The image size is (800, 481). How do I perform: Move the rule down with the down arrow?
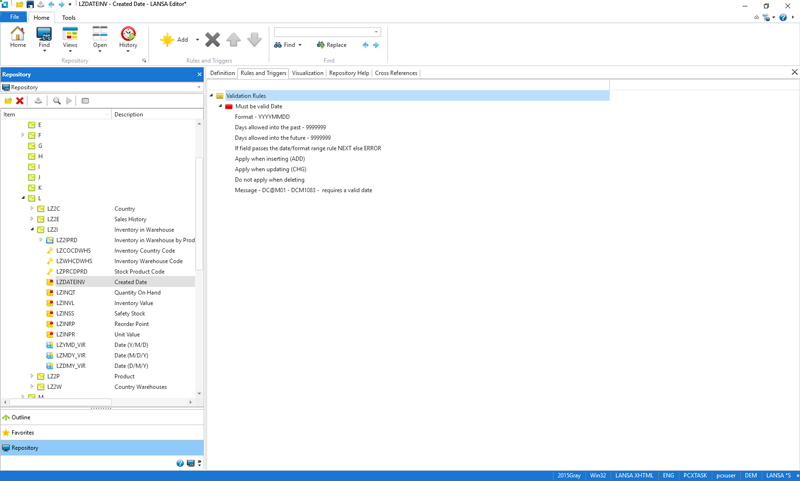(254, 40)
